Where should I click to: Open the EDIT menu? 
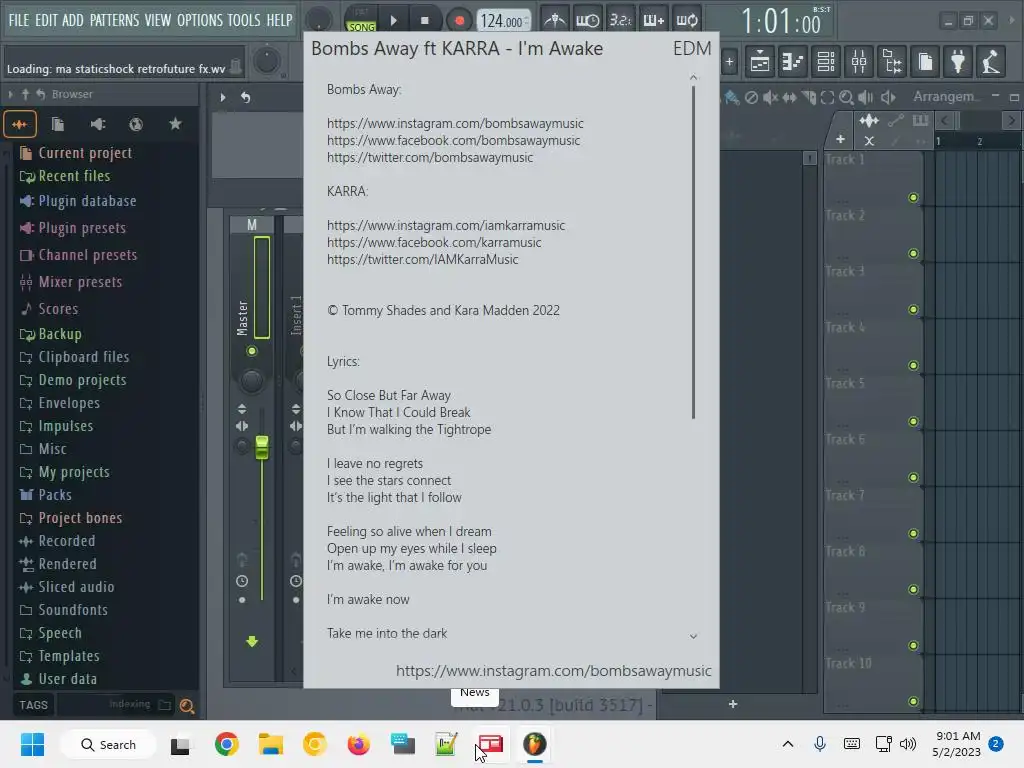(46, 20)
